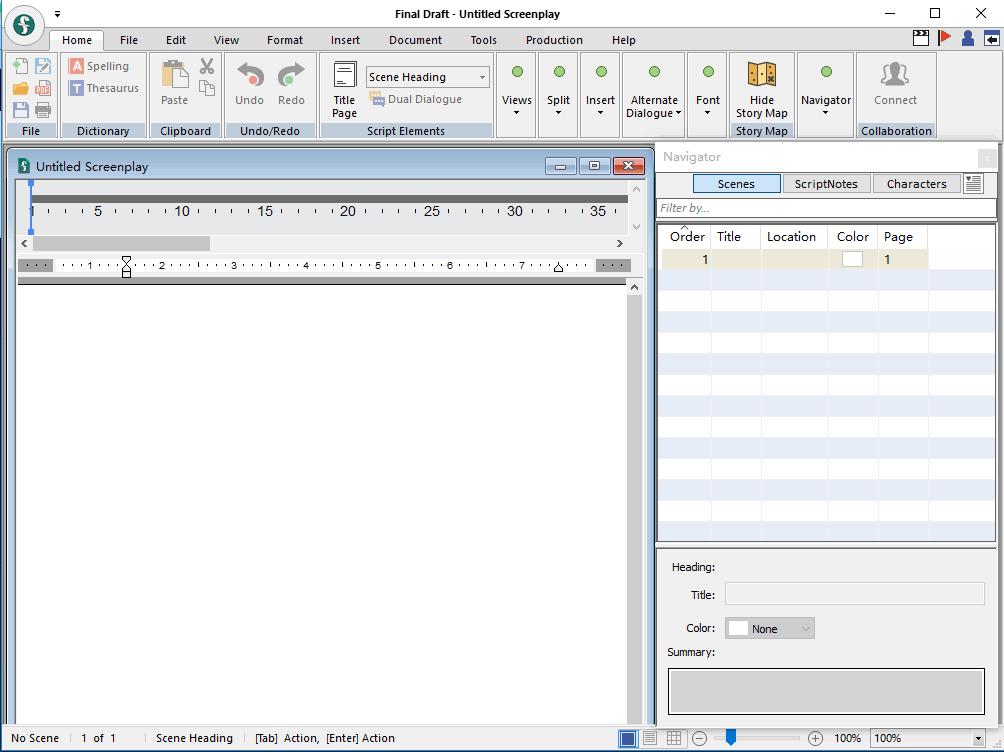Export the script using the PDF icon
This screenshot has width=1004, height=752.
(43, 88)
